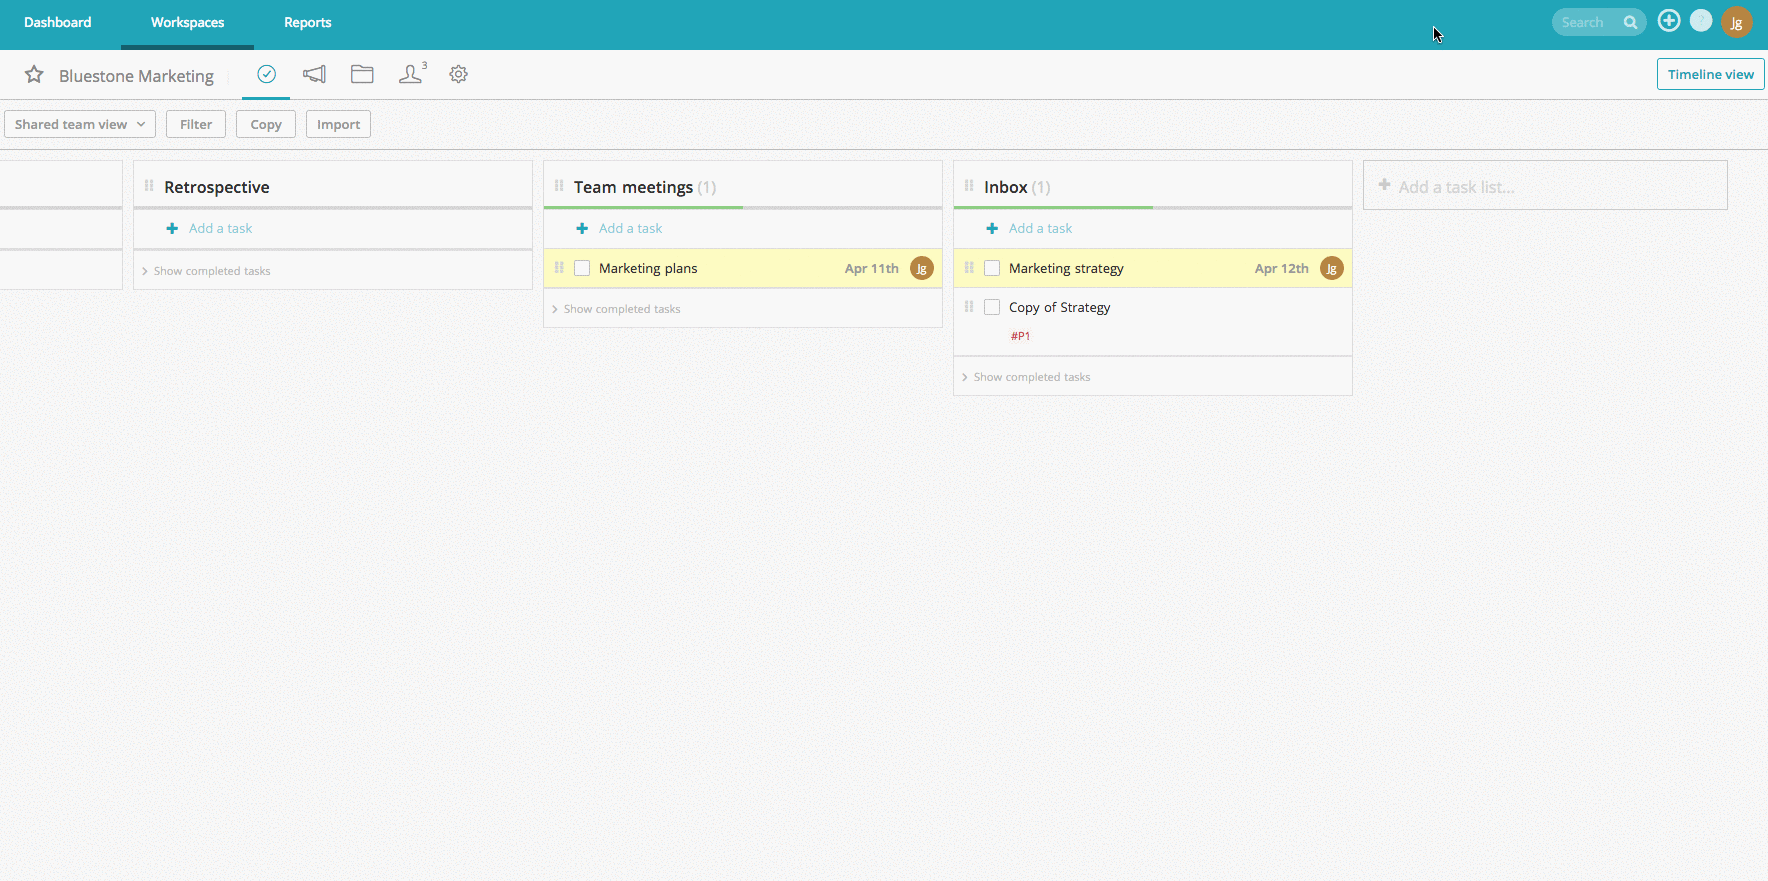Expand completed tasks in Team meetings
This screenshot has height=881, width=1768.
point(616,309)
